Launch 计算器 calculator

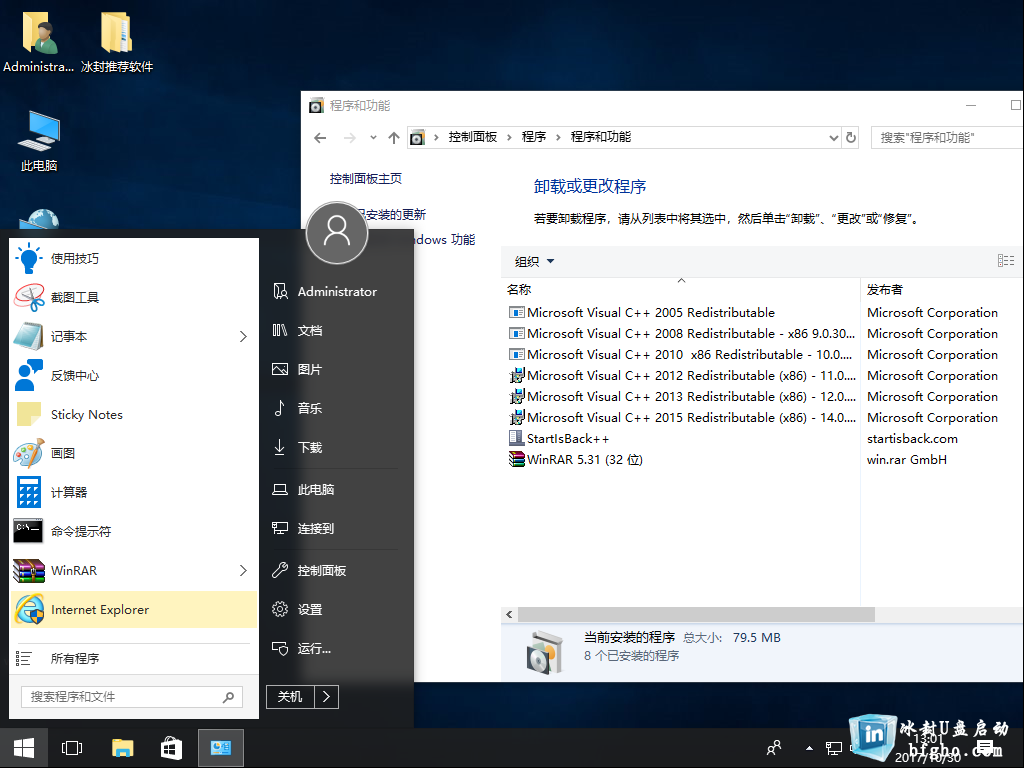134,492
